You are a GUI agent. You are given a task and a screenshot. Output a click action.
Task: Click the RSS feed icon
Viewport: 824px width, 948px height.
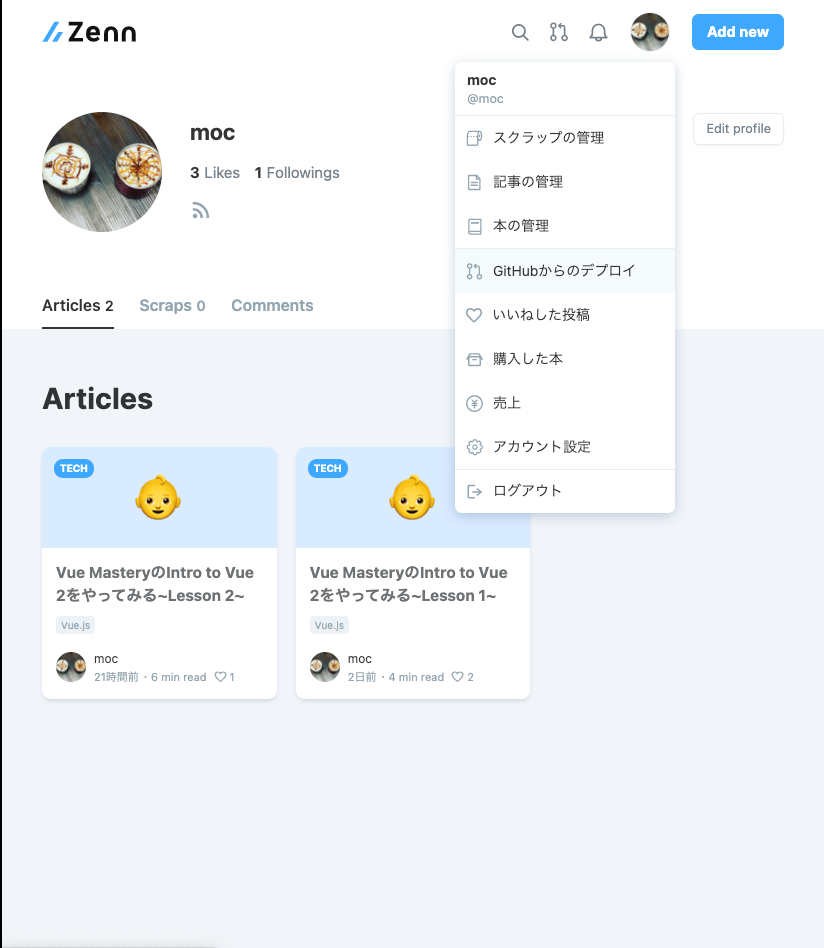tap(201, 210)
